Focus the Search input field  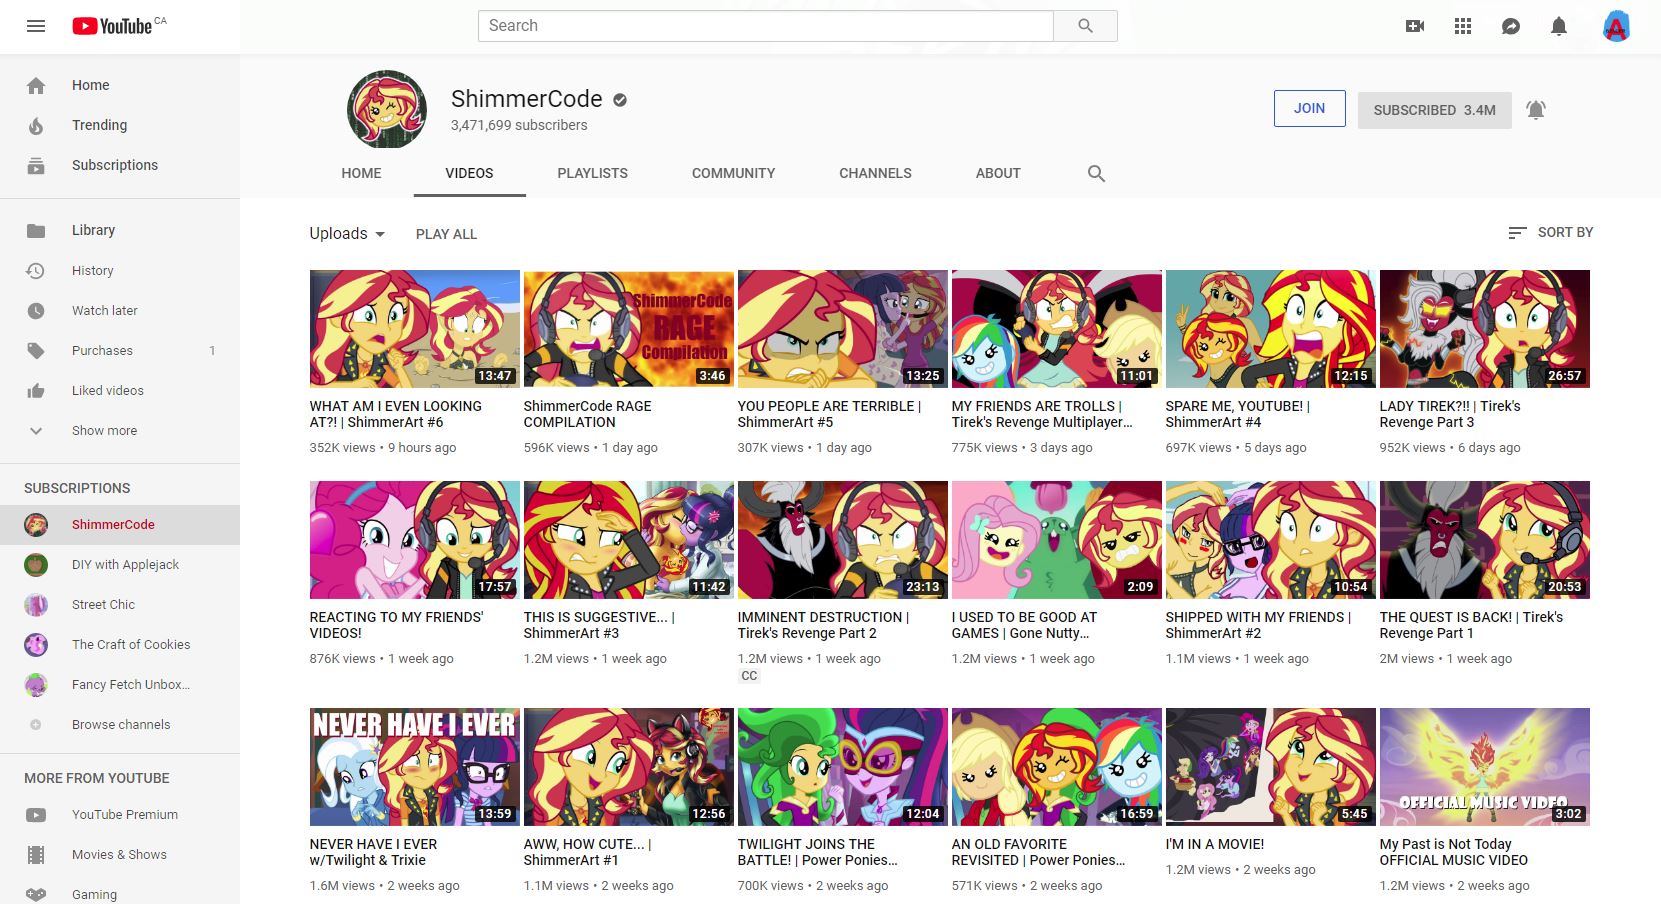point(766,26)
